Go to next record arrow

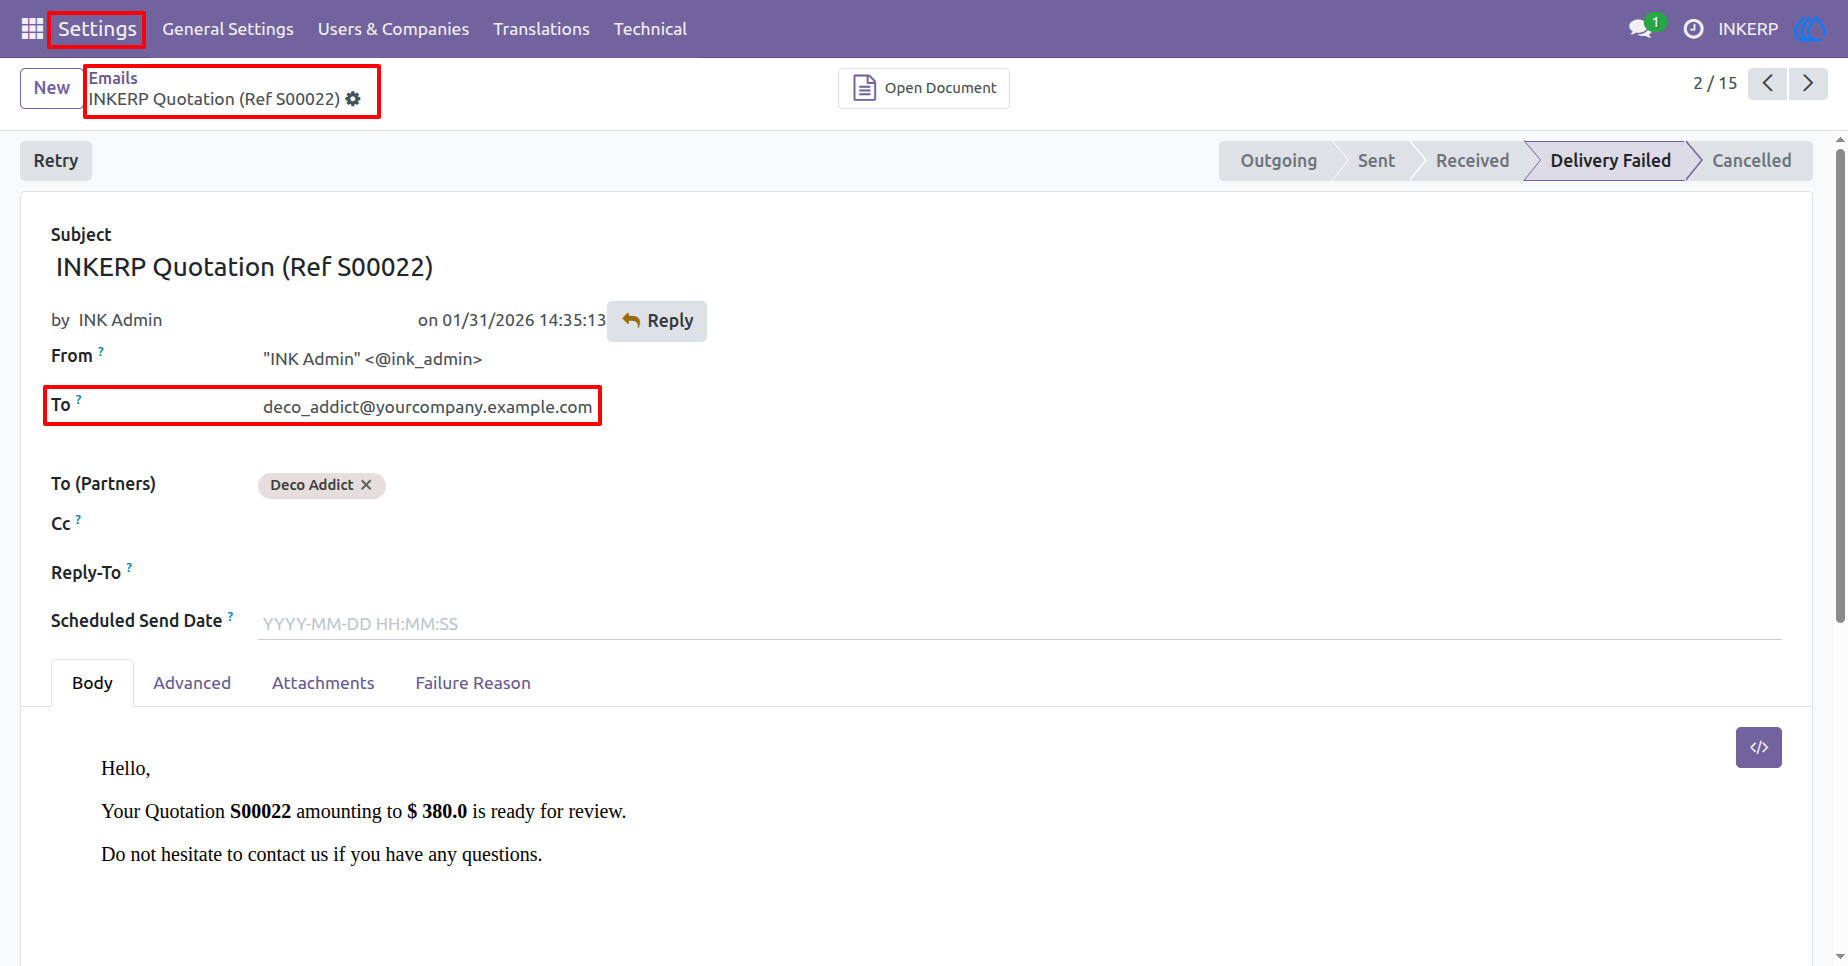[1808, 83]
